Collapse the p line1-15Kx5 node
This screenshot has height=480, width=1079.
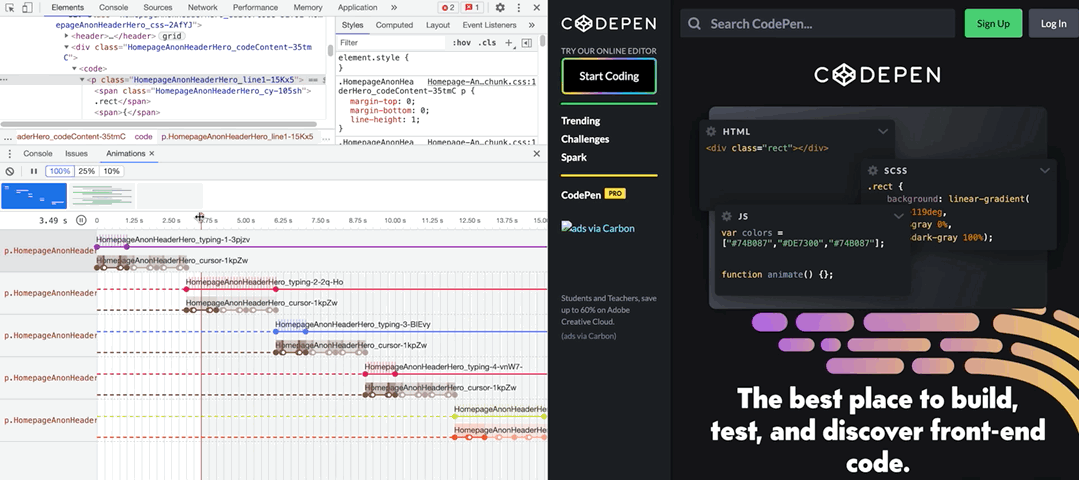(x=82, y=80)
